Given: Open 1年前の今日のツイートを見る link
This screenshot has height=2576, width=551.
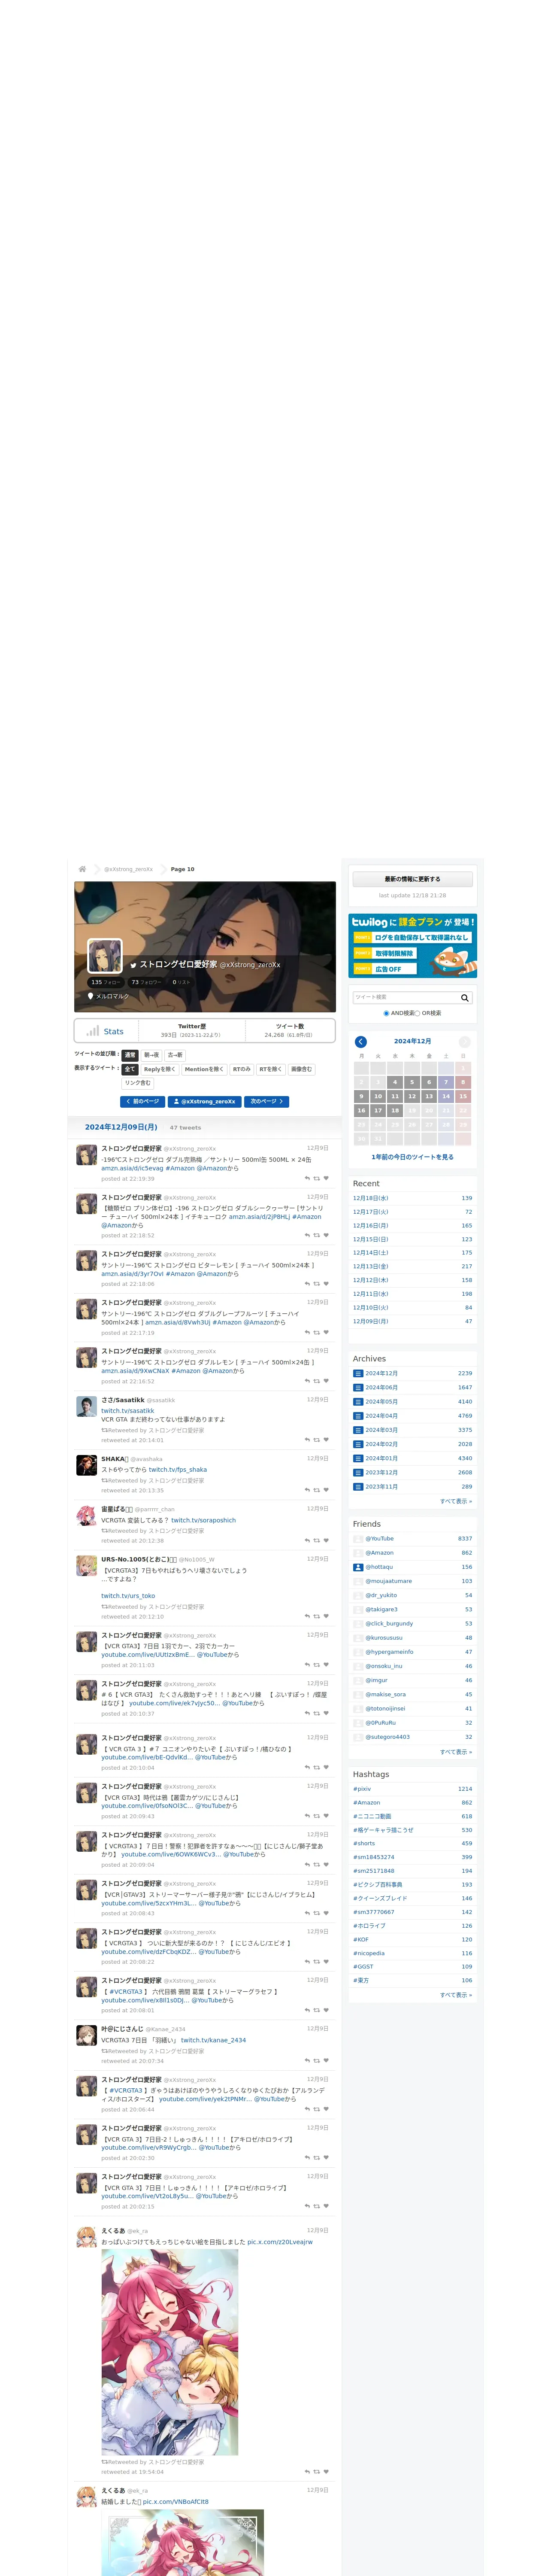Looking at the screenshot, I should point(412,1156).
